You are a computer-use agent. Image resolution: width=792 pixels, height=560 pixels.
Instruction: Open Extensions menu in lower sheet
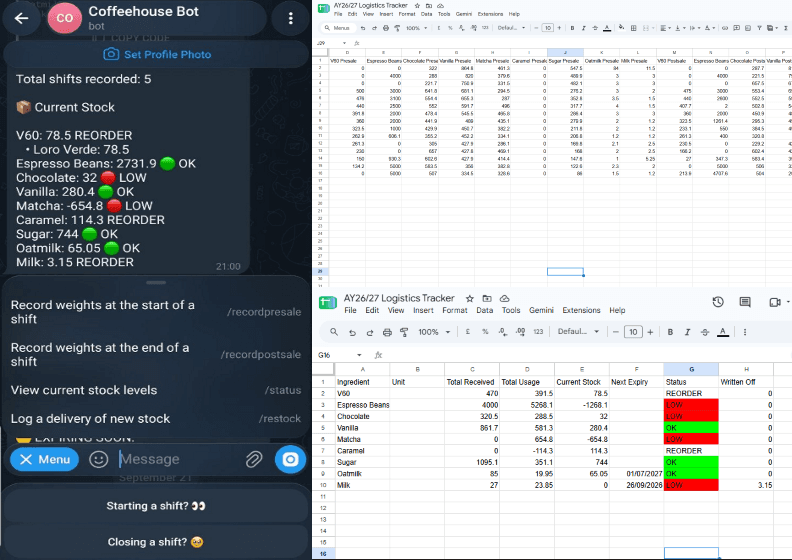click(581, 311)
